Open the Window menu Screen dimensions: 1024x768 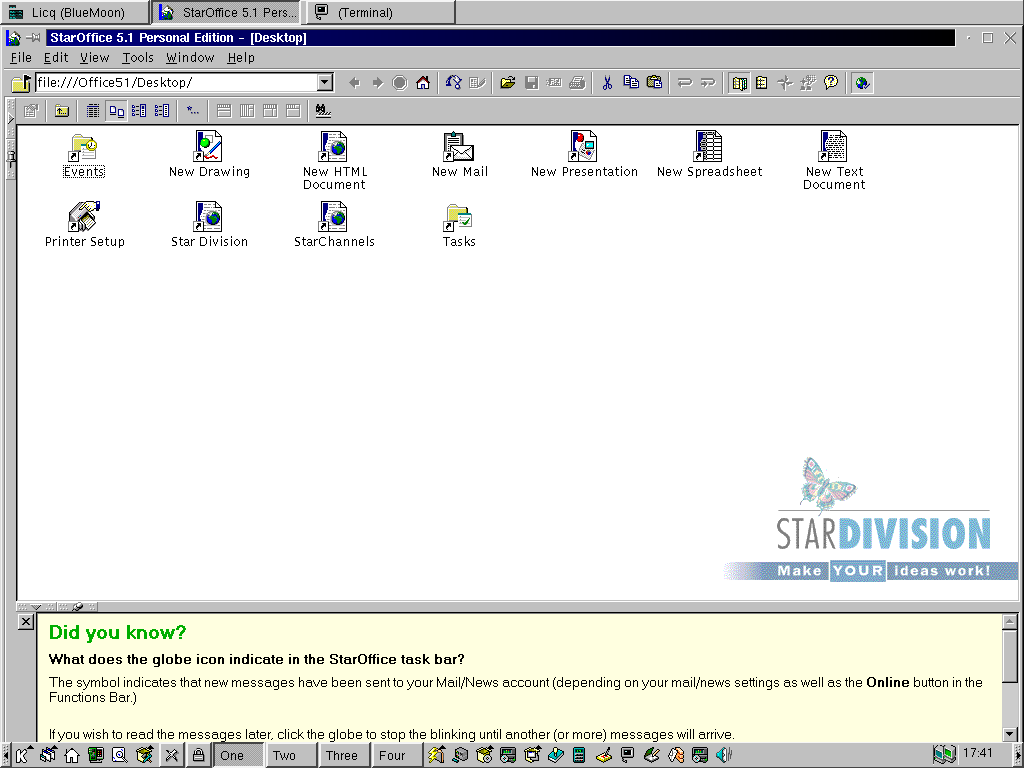(190, 58)
